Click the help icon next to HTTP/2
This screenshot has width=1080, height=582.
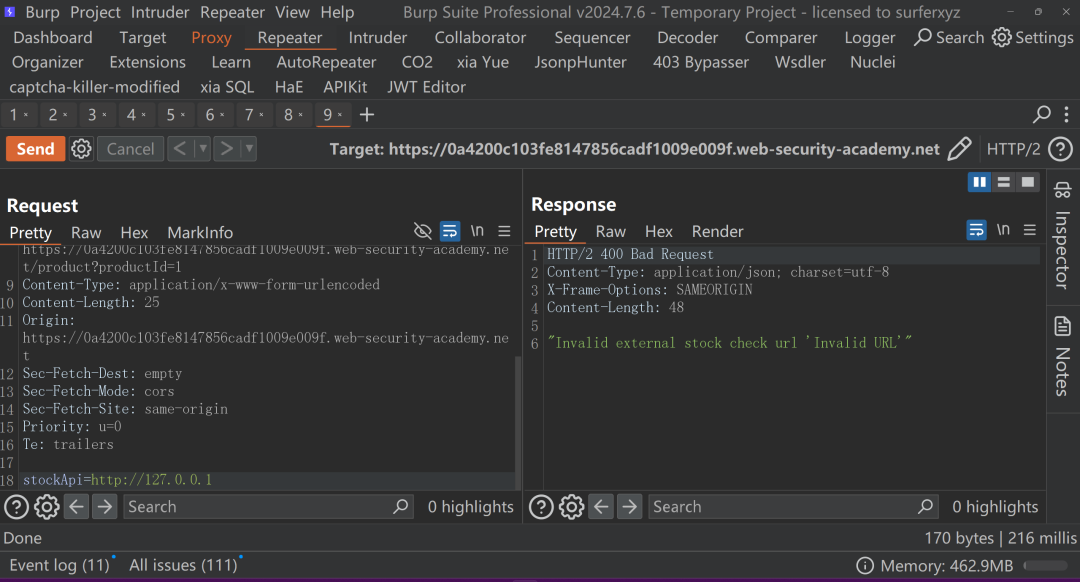(1061, 149)
